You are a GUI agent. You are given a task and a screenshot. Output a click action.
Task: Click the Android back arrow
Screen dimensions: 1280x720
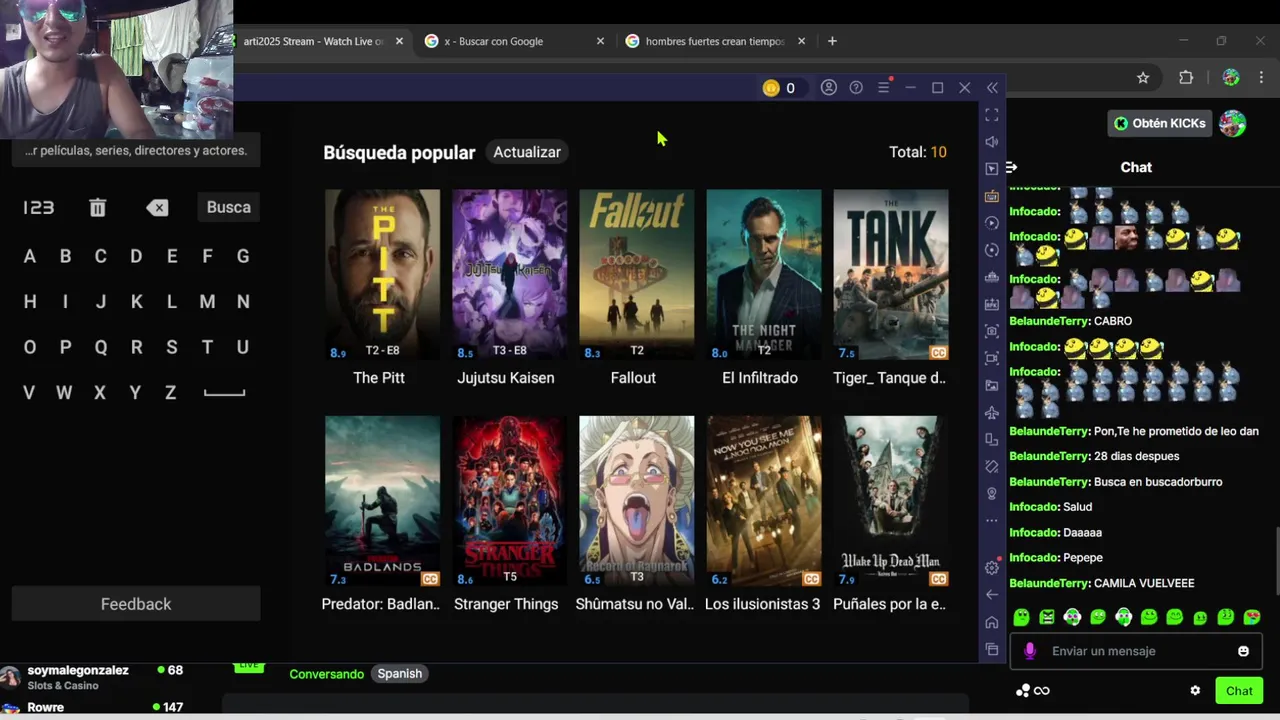click(992, 595)
